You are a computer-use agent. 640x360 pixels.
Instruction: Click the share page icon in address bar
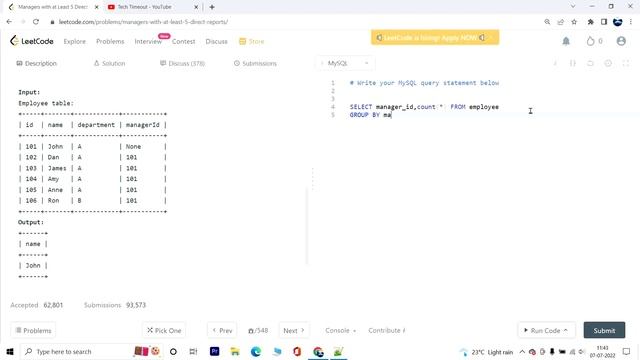pyautogui.click(x=560, y=22)
